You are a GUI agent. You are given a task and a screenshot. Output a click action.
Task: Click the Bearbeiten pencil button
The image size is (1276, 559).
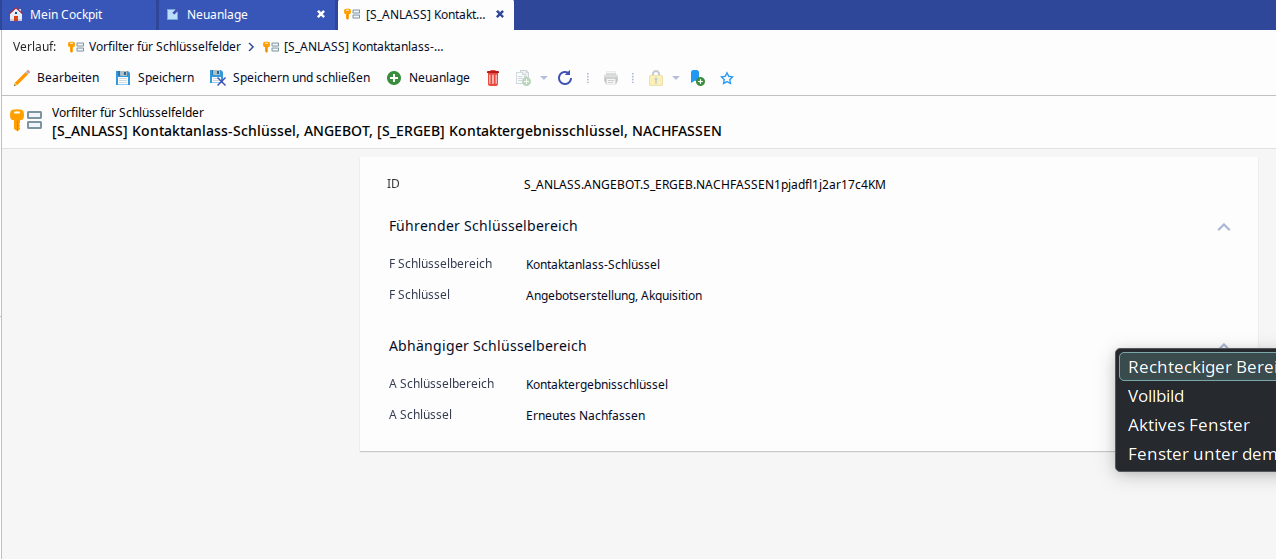coord(57,78)
